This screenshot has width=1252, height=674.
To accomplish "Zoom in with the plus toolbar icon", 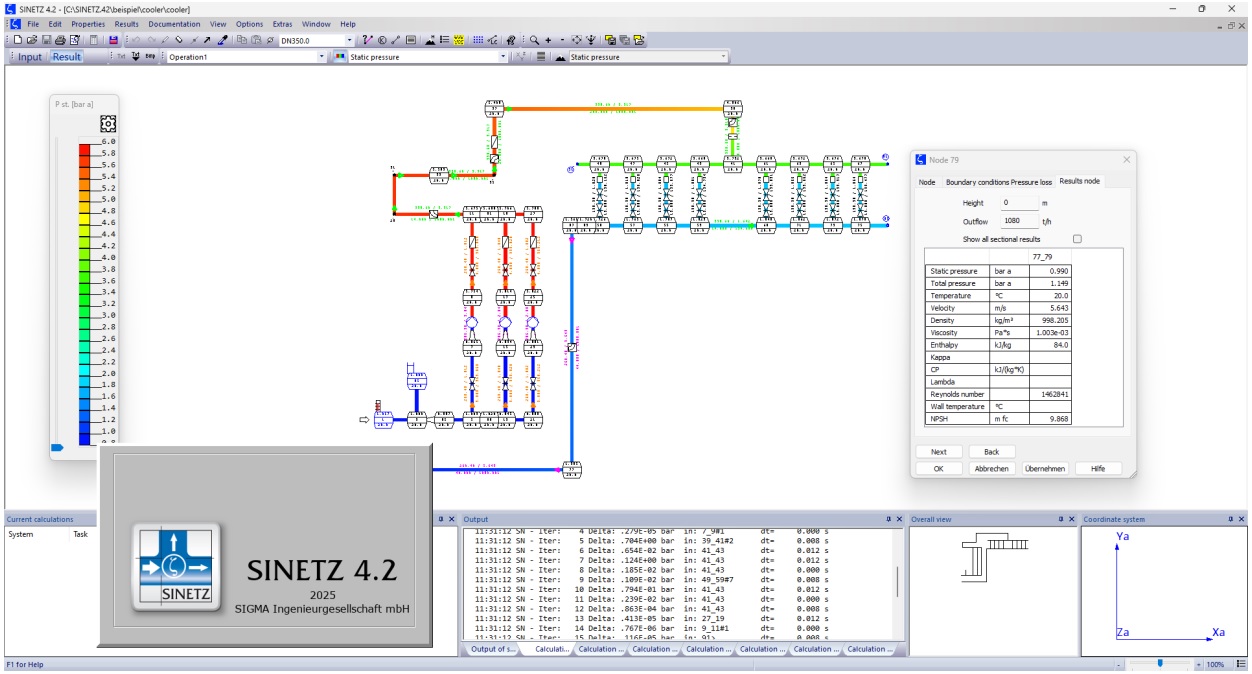I will pos(548,40).
